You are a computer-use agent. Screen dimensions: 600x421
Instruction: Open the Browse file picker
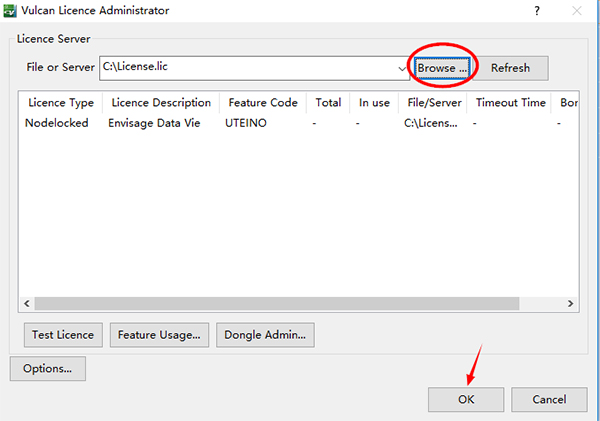442,68
